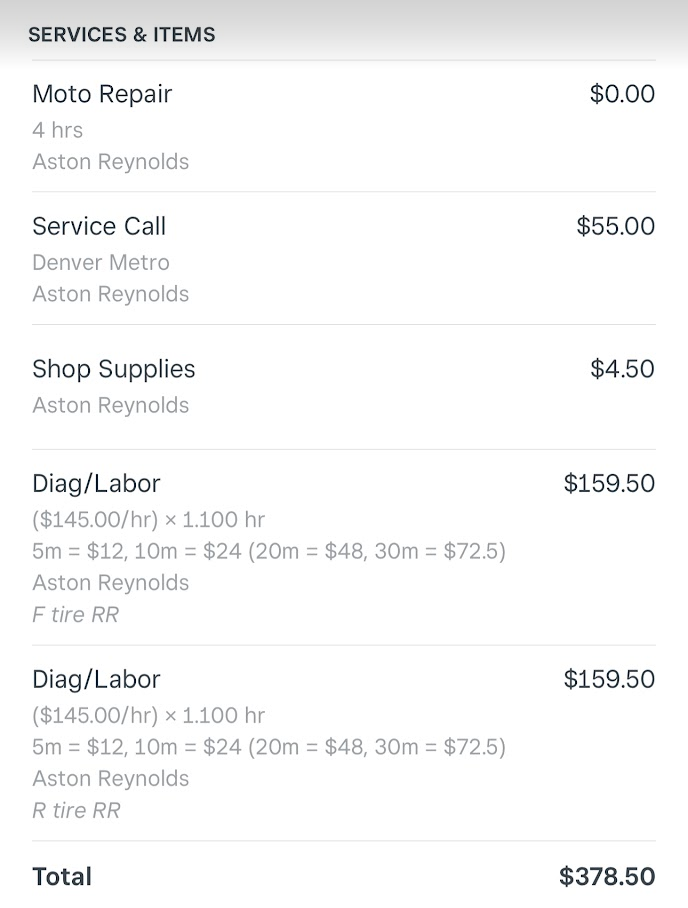Open the Diag/Labor item for R tire RR

[x=96, y=680]
